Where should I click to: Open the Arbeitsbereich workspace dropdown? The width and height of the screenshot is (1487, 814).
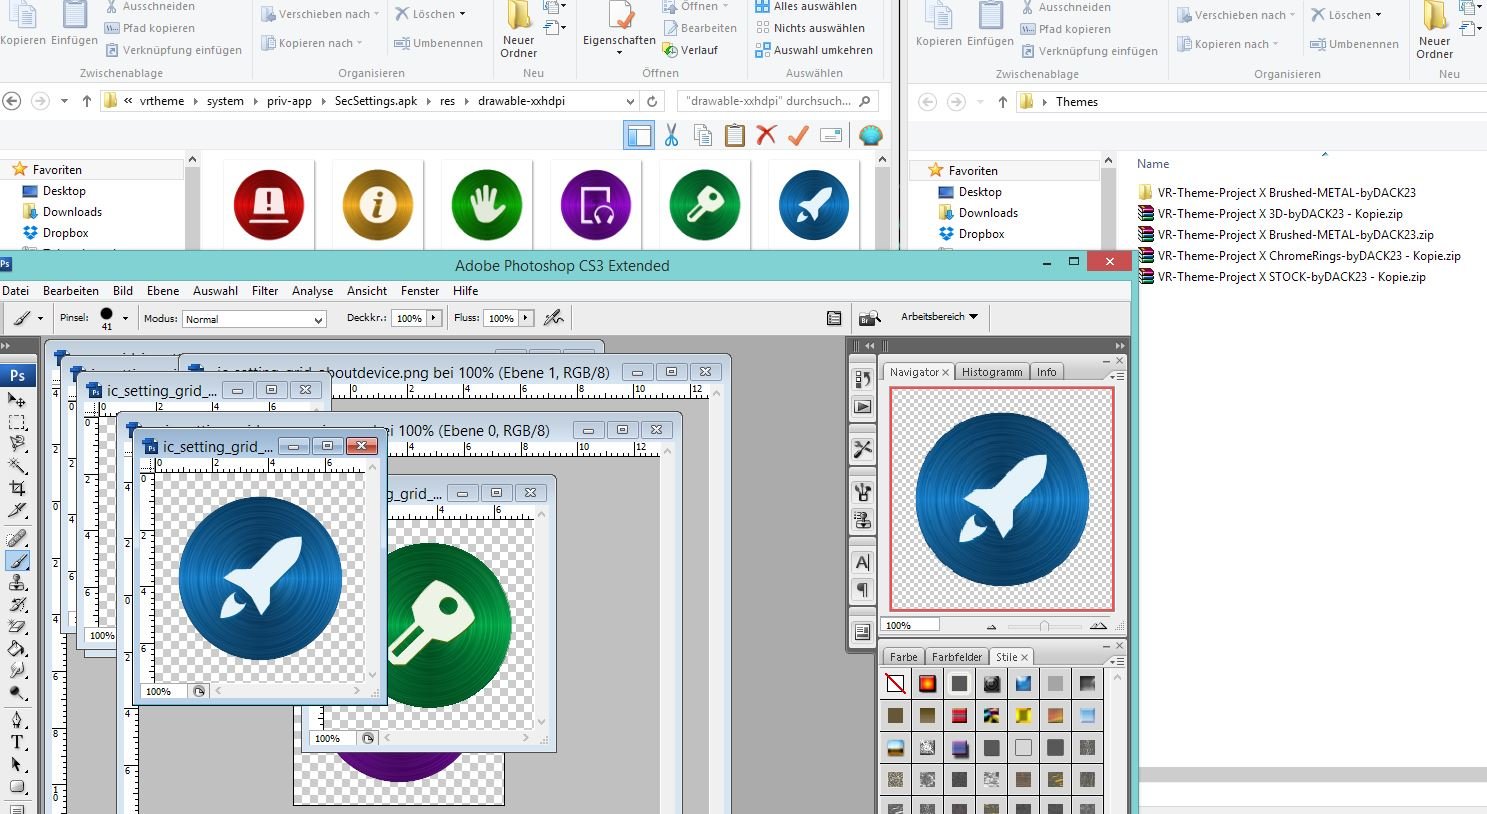click(x=939, y=317)
